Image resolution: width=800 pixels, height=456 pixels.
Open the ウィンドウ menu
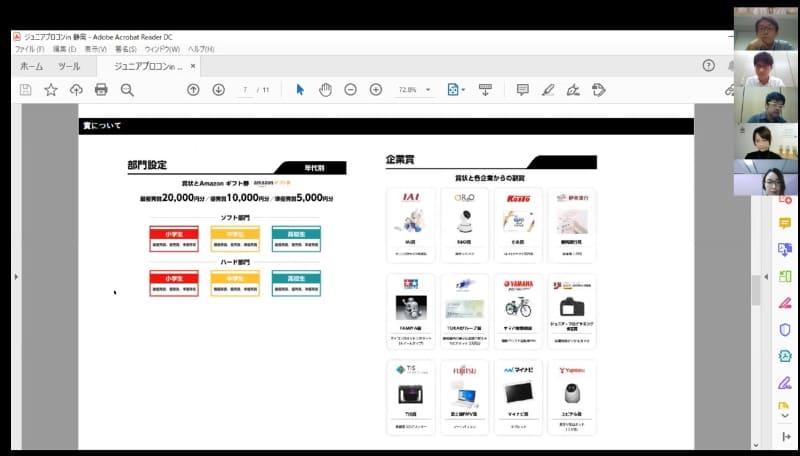(162, 49)
